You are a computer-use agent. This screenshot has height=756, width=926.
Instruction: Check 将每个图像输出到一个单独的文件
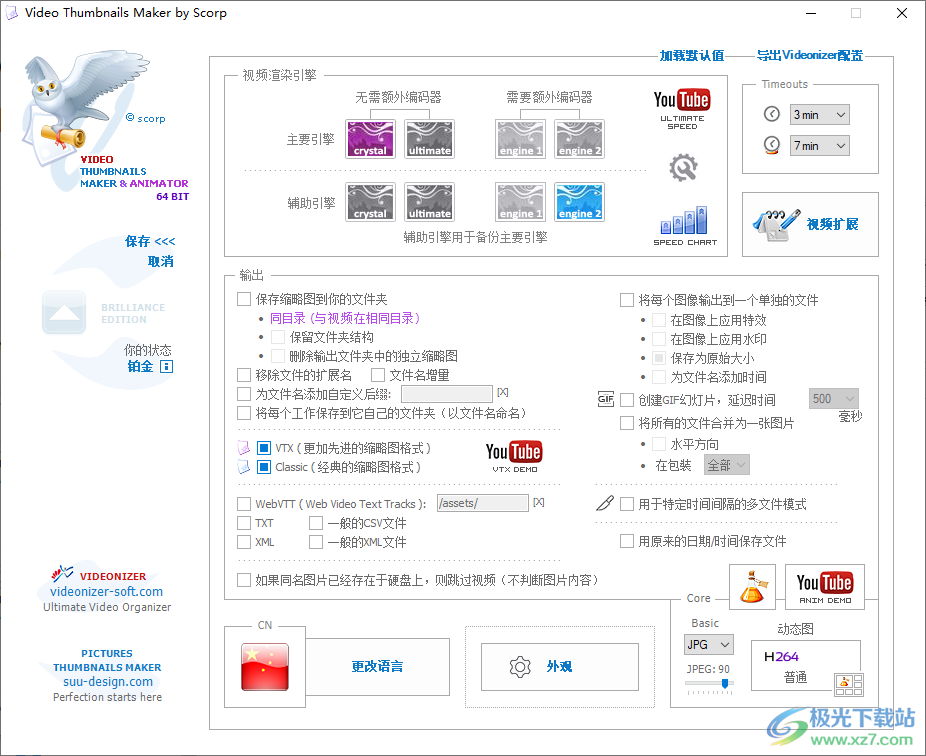627,300
